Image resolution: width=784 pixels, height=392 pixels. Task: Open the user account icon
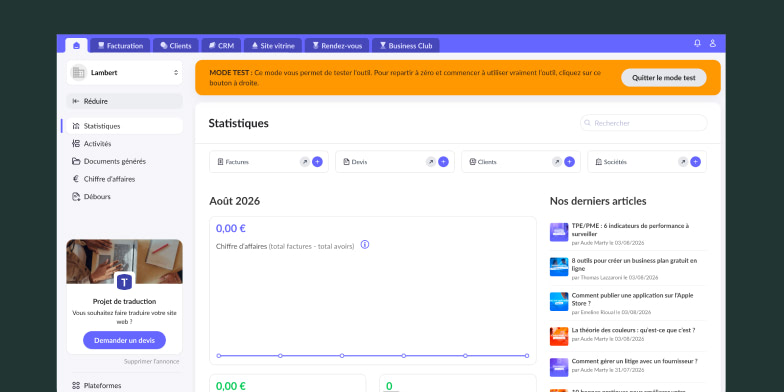coord(712,44)
